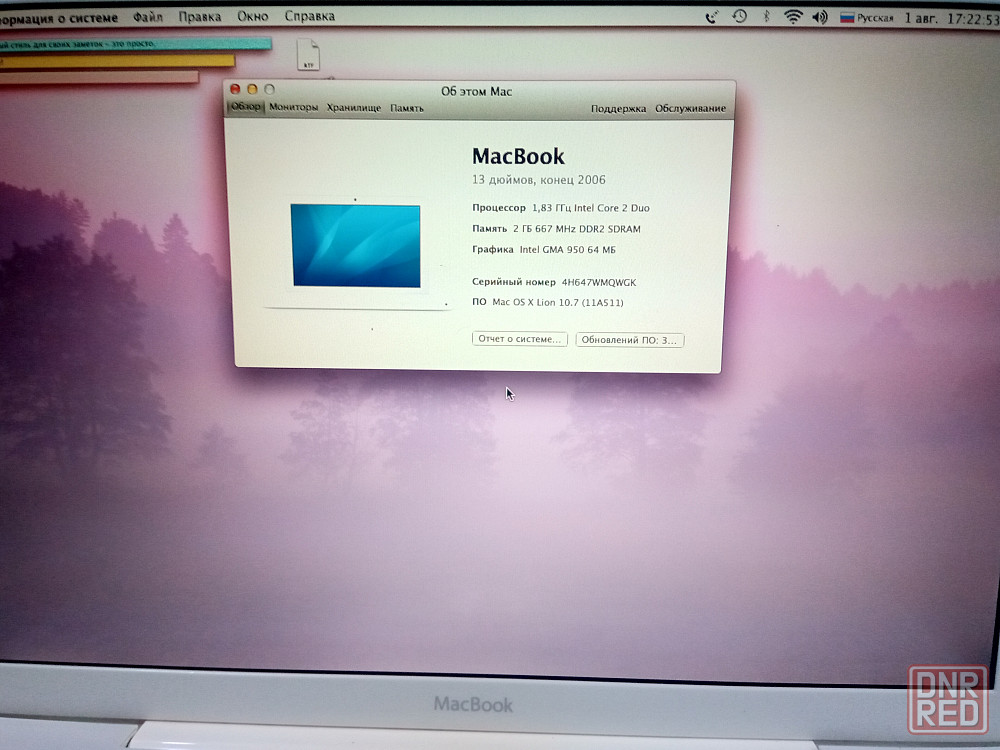The width and height of the screenshot is (1000, 750).
Task: Open the volume icon in menu bar
Action: tap(820, 17)
